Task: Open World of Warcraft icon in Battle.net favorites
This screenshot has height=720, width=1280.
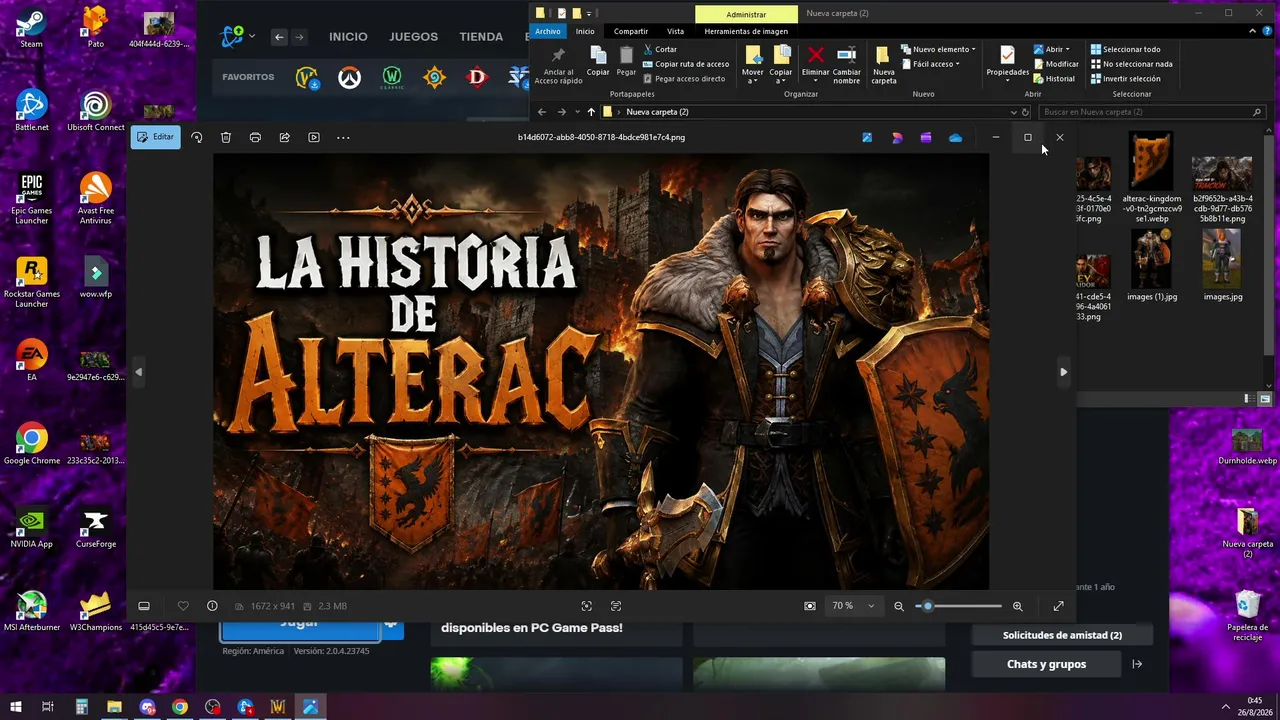Action: [x=307, y=77]
